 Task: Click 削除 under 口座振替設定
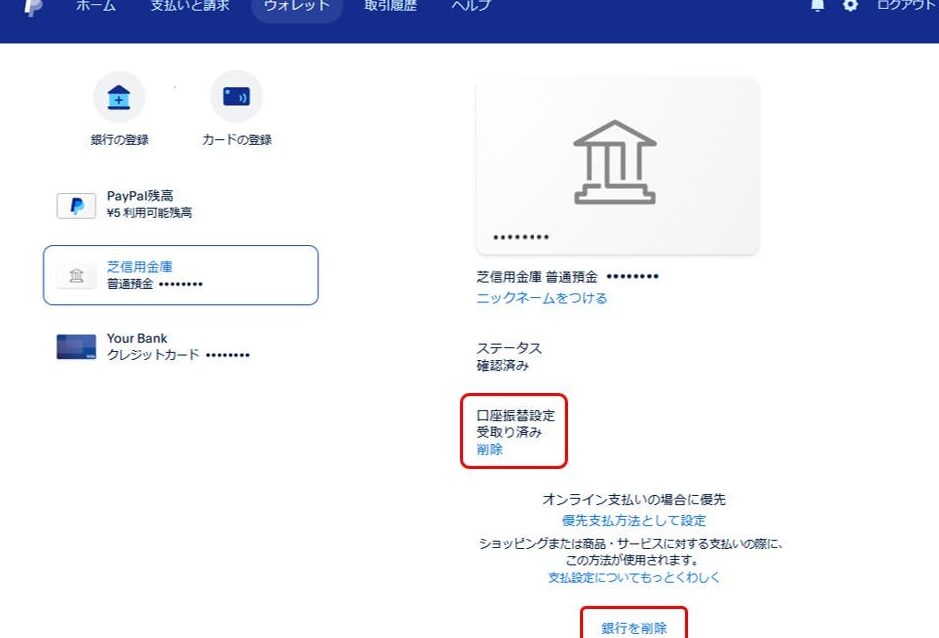point(490,450)
